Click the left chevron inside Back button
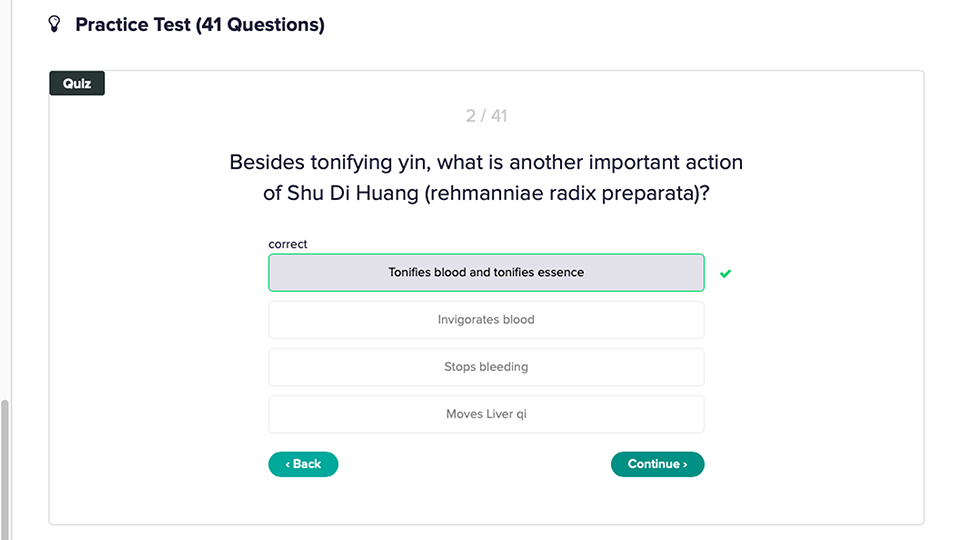This screenshot has width=960, height=540. (x=288, y=465)
